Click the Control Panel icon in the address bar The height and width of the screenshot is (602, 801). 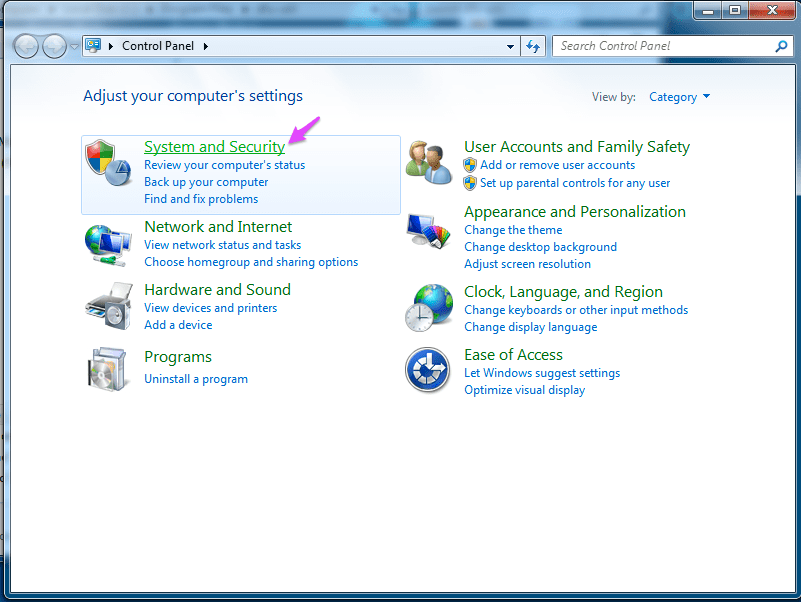[93, 45]
